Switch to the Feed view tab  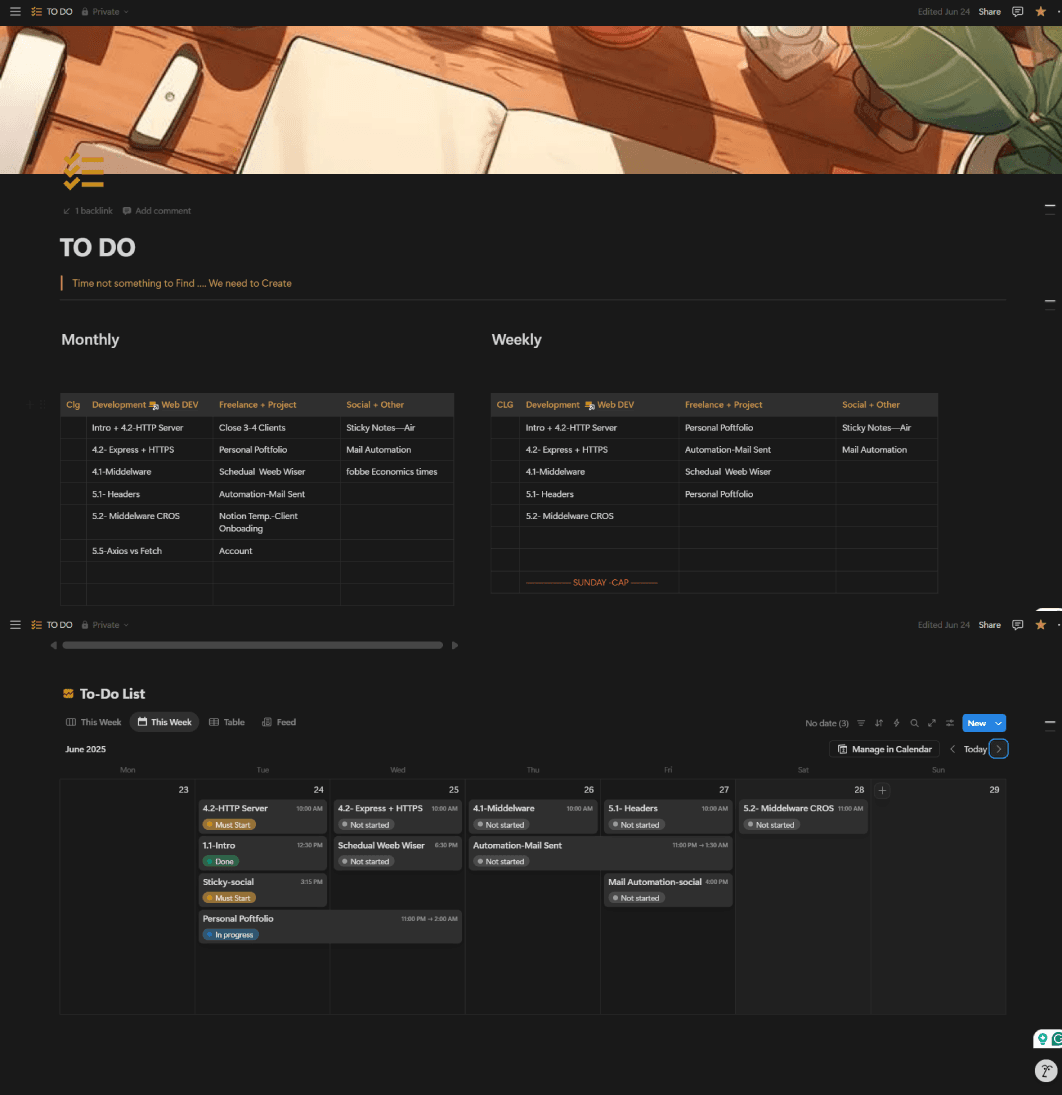pos(279,722)
